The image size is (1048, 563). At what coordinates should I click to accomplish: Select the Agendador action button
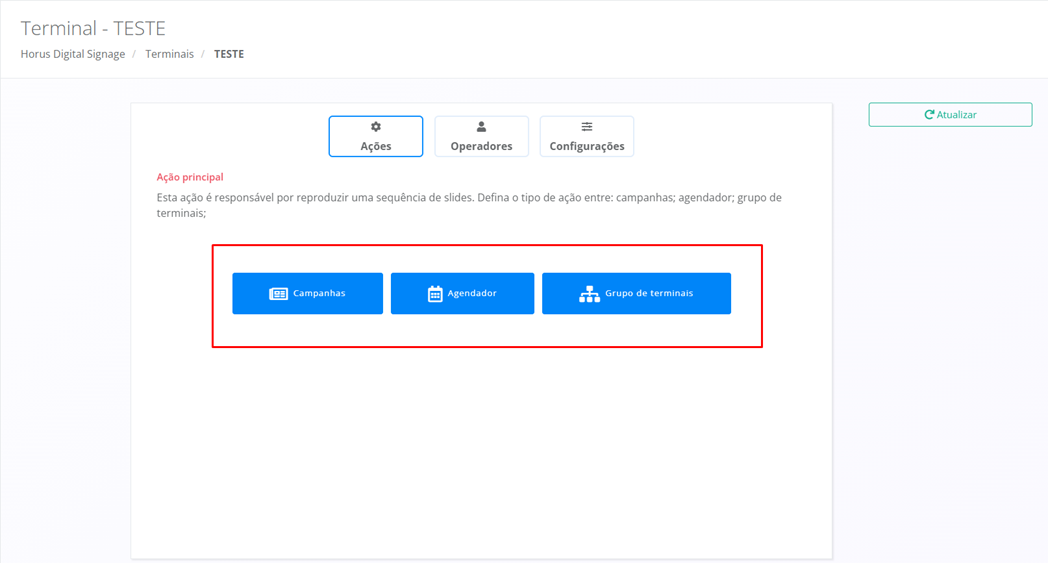point(462,294)
